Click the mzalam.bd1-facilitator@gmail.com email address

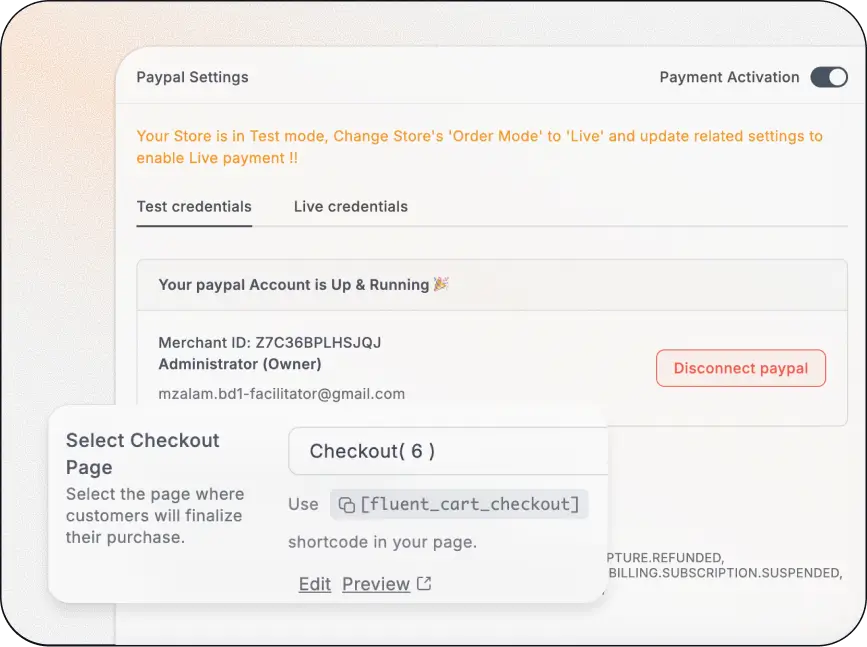point(281,394)
